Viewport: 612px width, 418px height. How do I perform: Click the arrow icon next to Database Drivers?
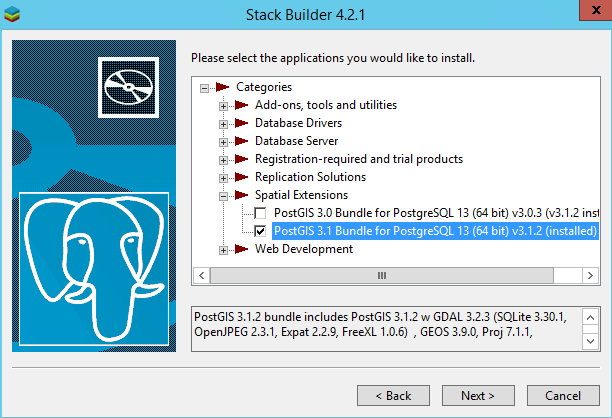click(242, 123)
